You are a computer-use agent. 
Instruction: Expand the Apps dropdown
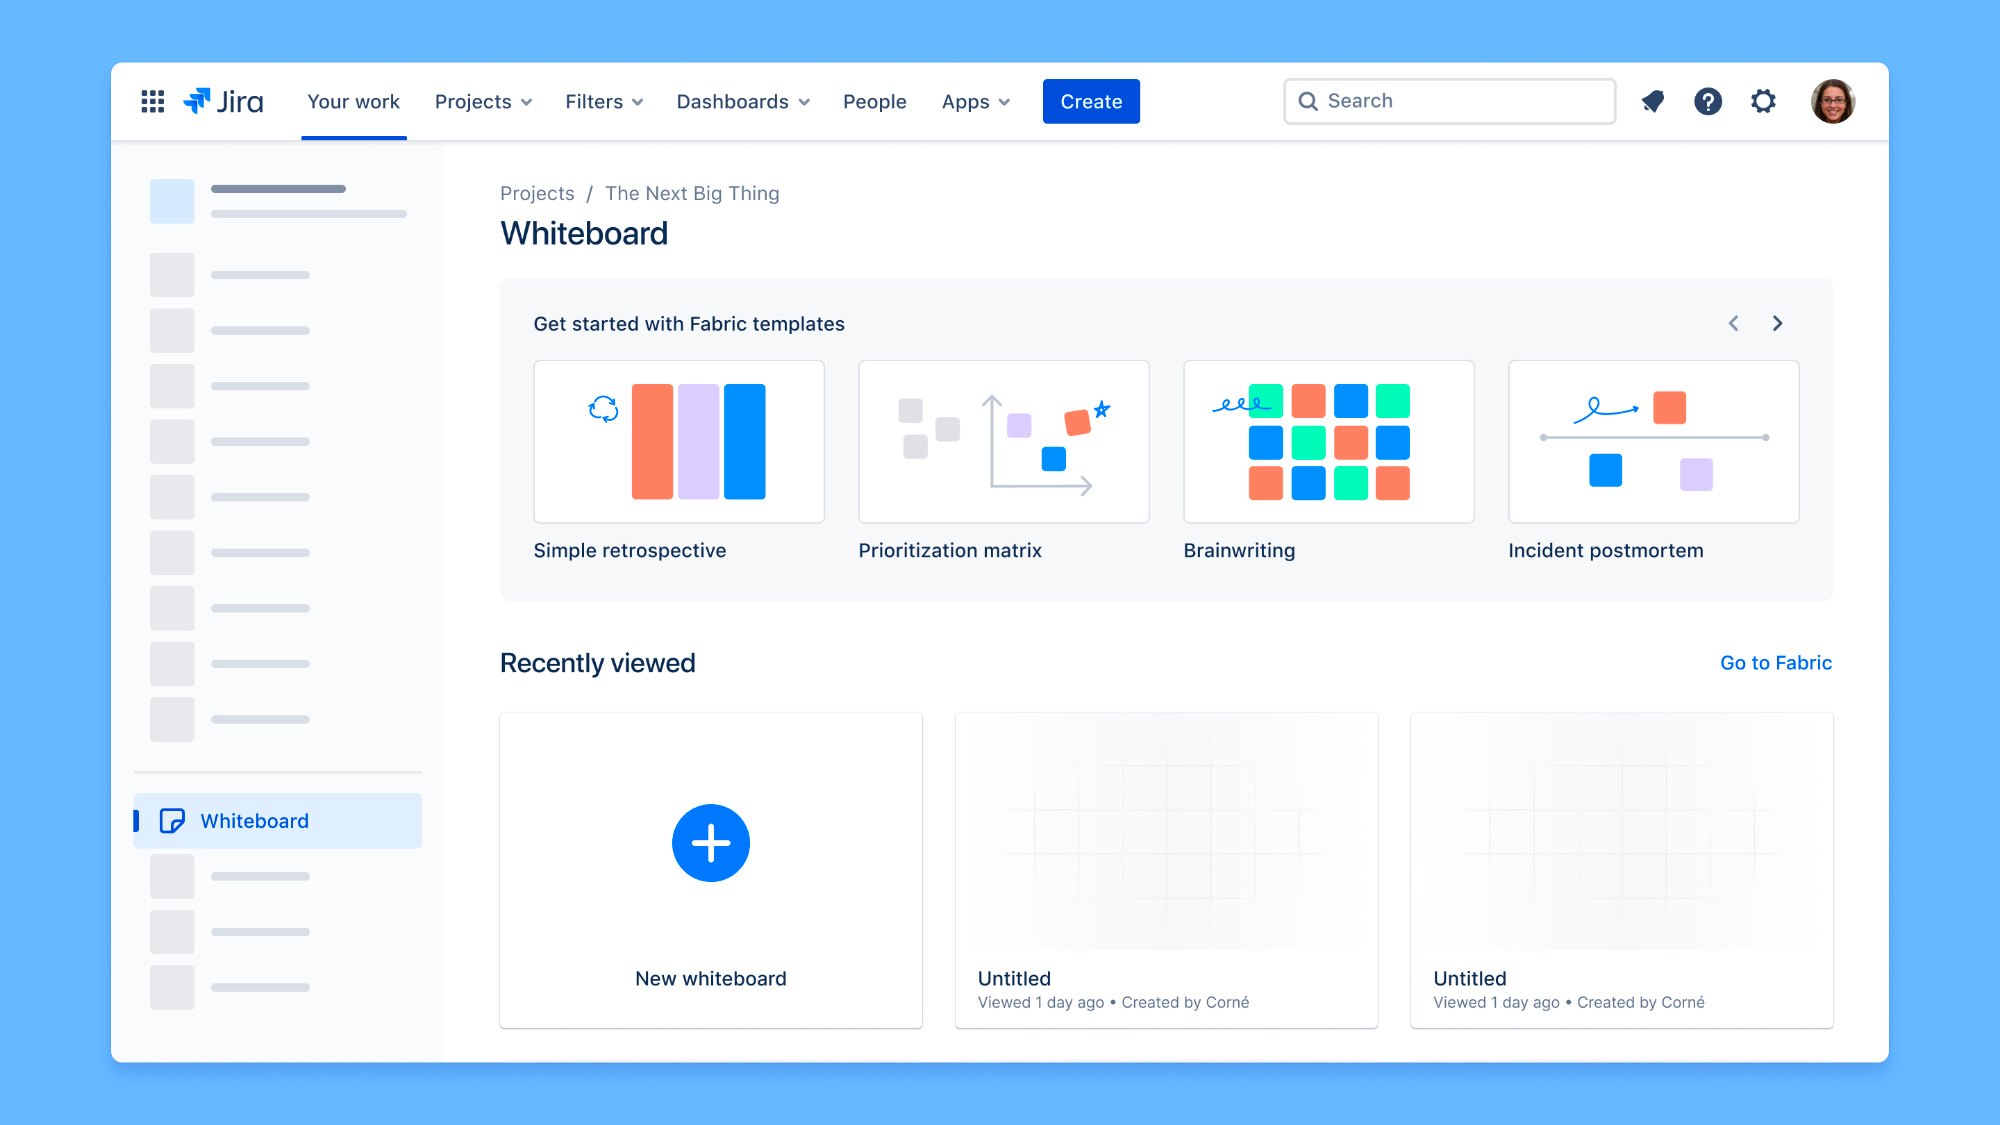[976, 102]
